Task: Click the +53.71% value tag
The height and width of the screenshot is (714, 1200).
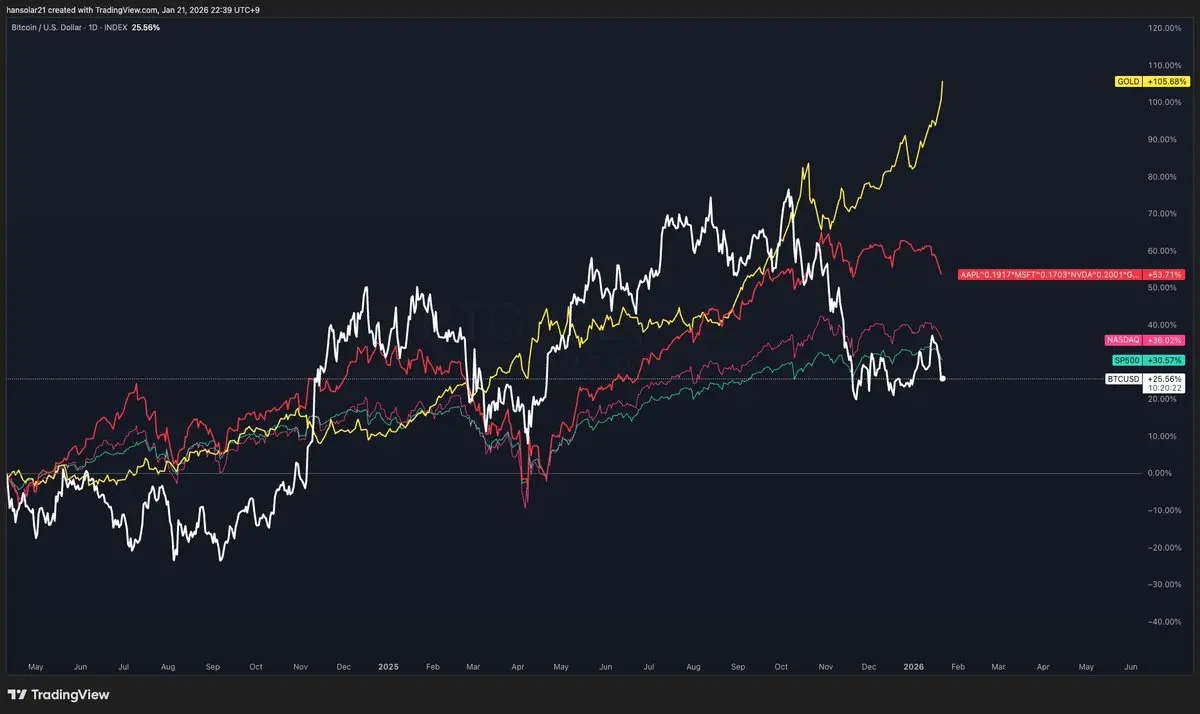Action: click(x=1163, y=274)
